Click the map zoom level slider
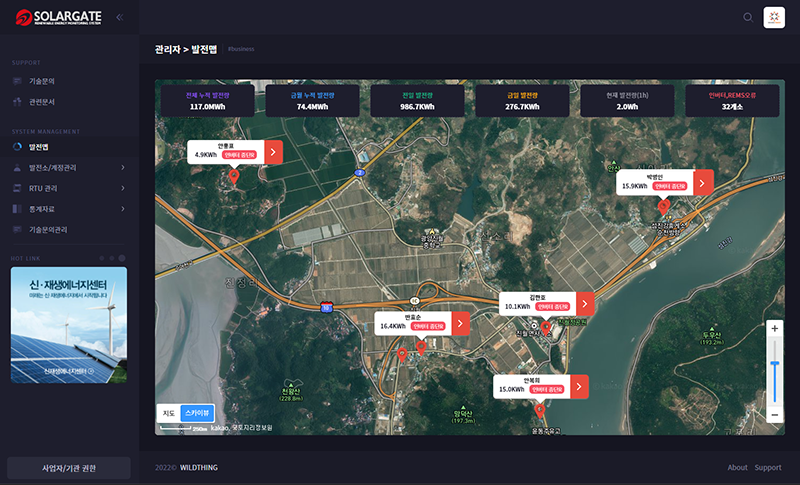This screenshot has width=800, height=485. tap(774, 370)
